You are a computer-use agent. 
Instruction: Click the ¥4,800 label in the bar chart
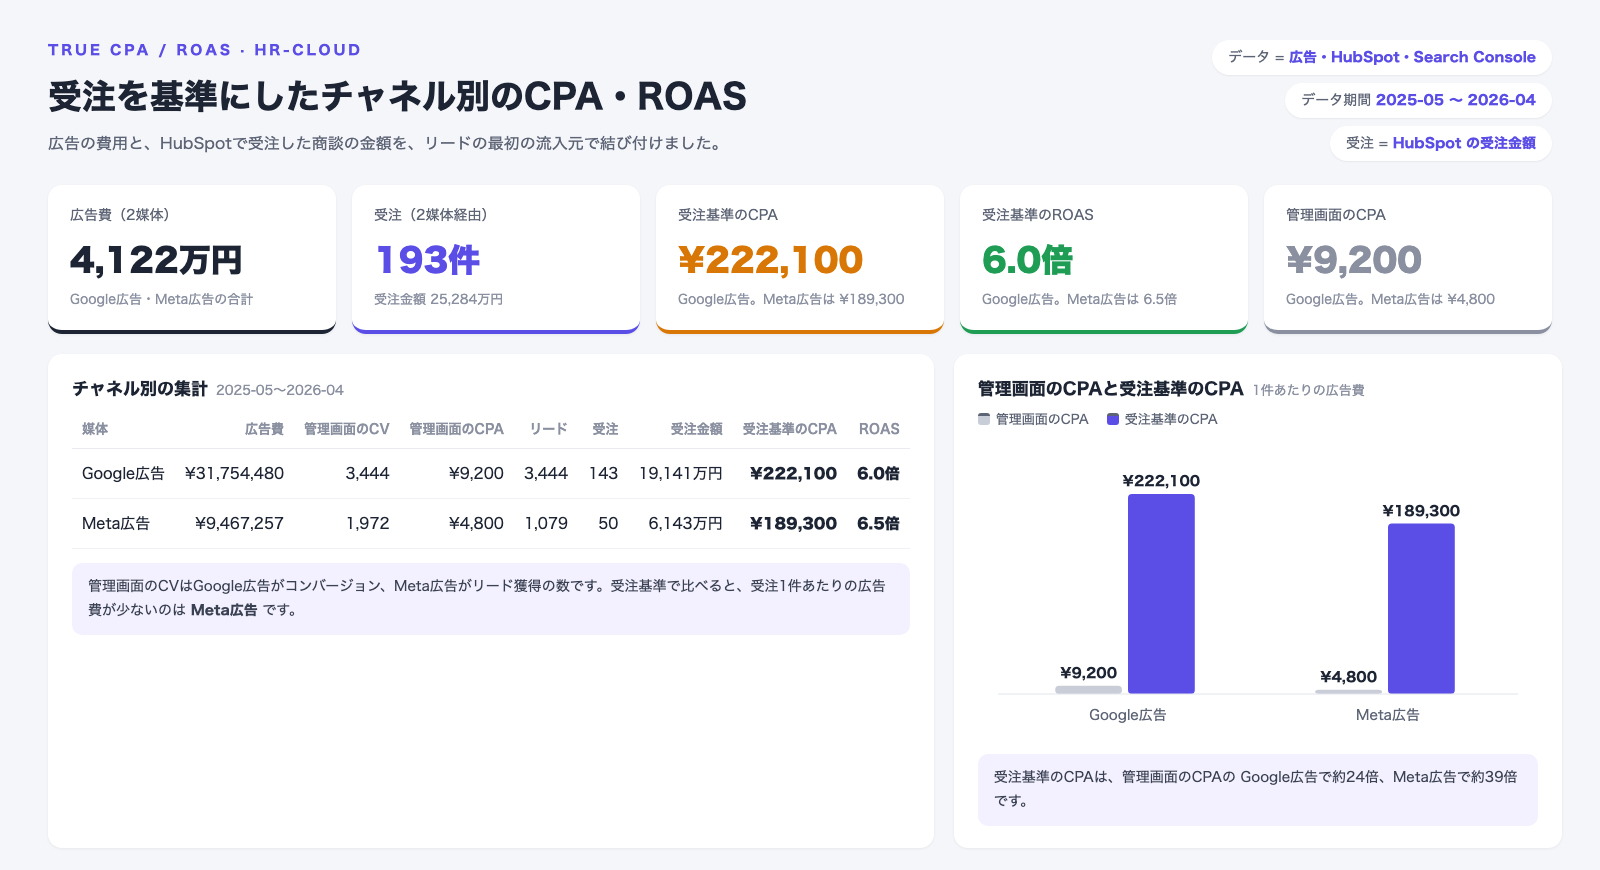click(1348, 677)
